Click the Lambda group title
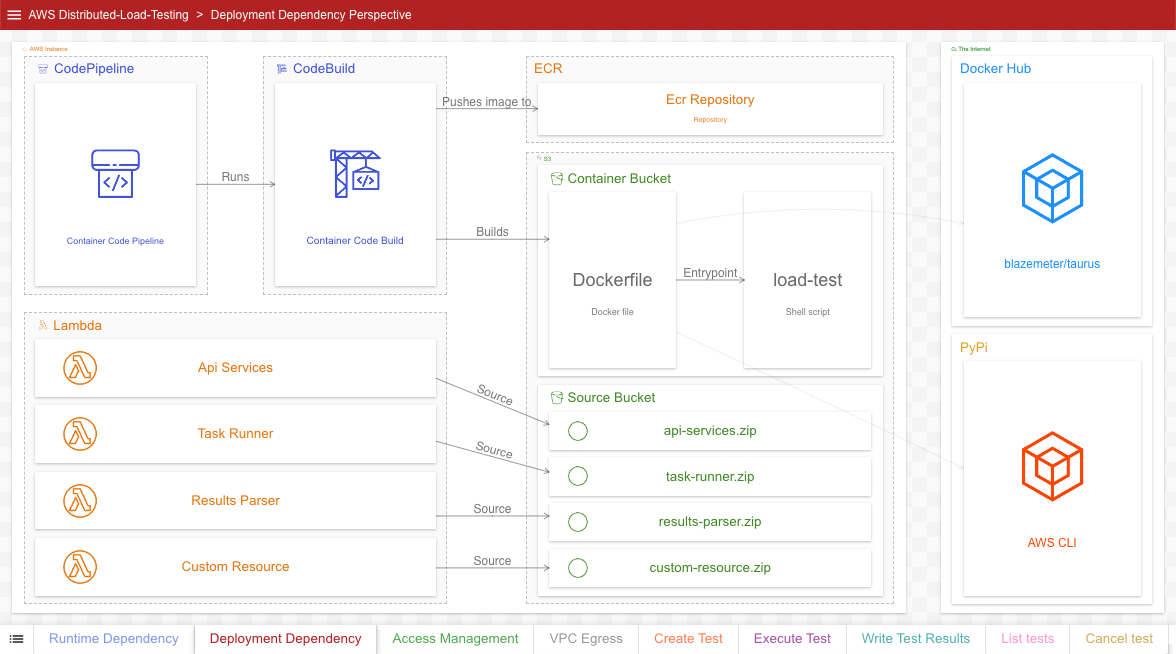 [77, 326]
